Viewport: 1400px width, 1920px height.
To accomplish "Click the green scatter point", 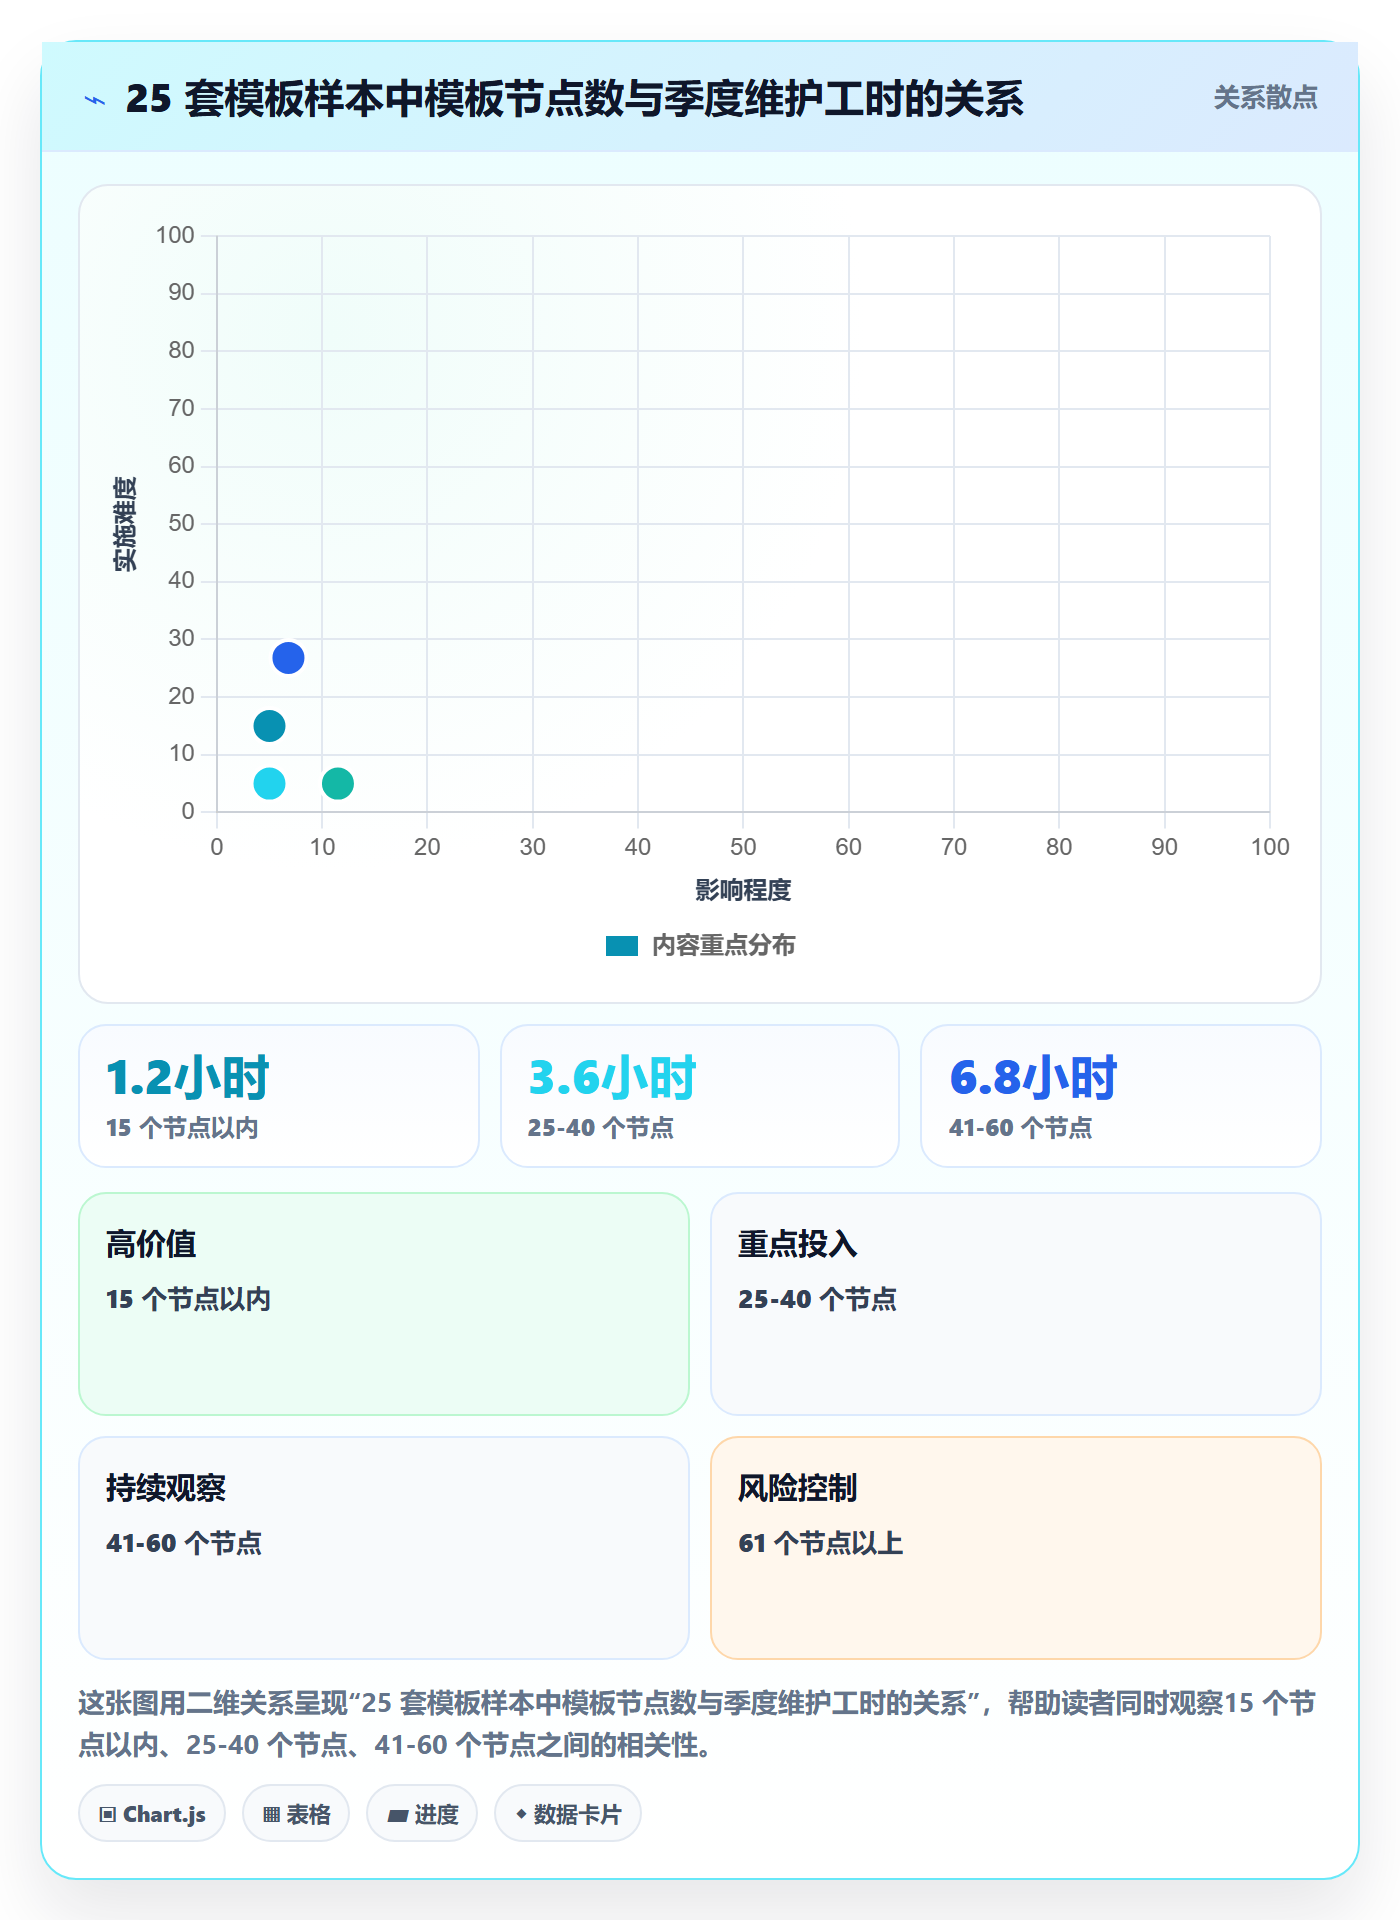I will [x=338, y=783].
